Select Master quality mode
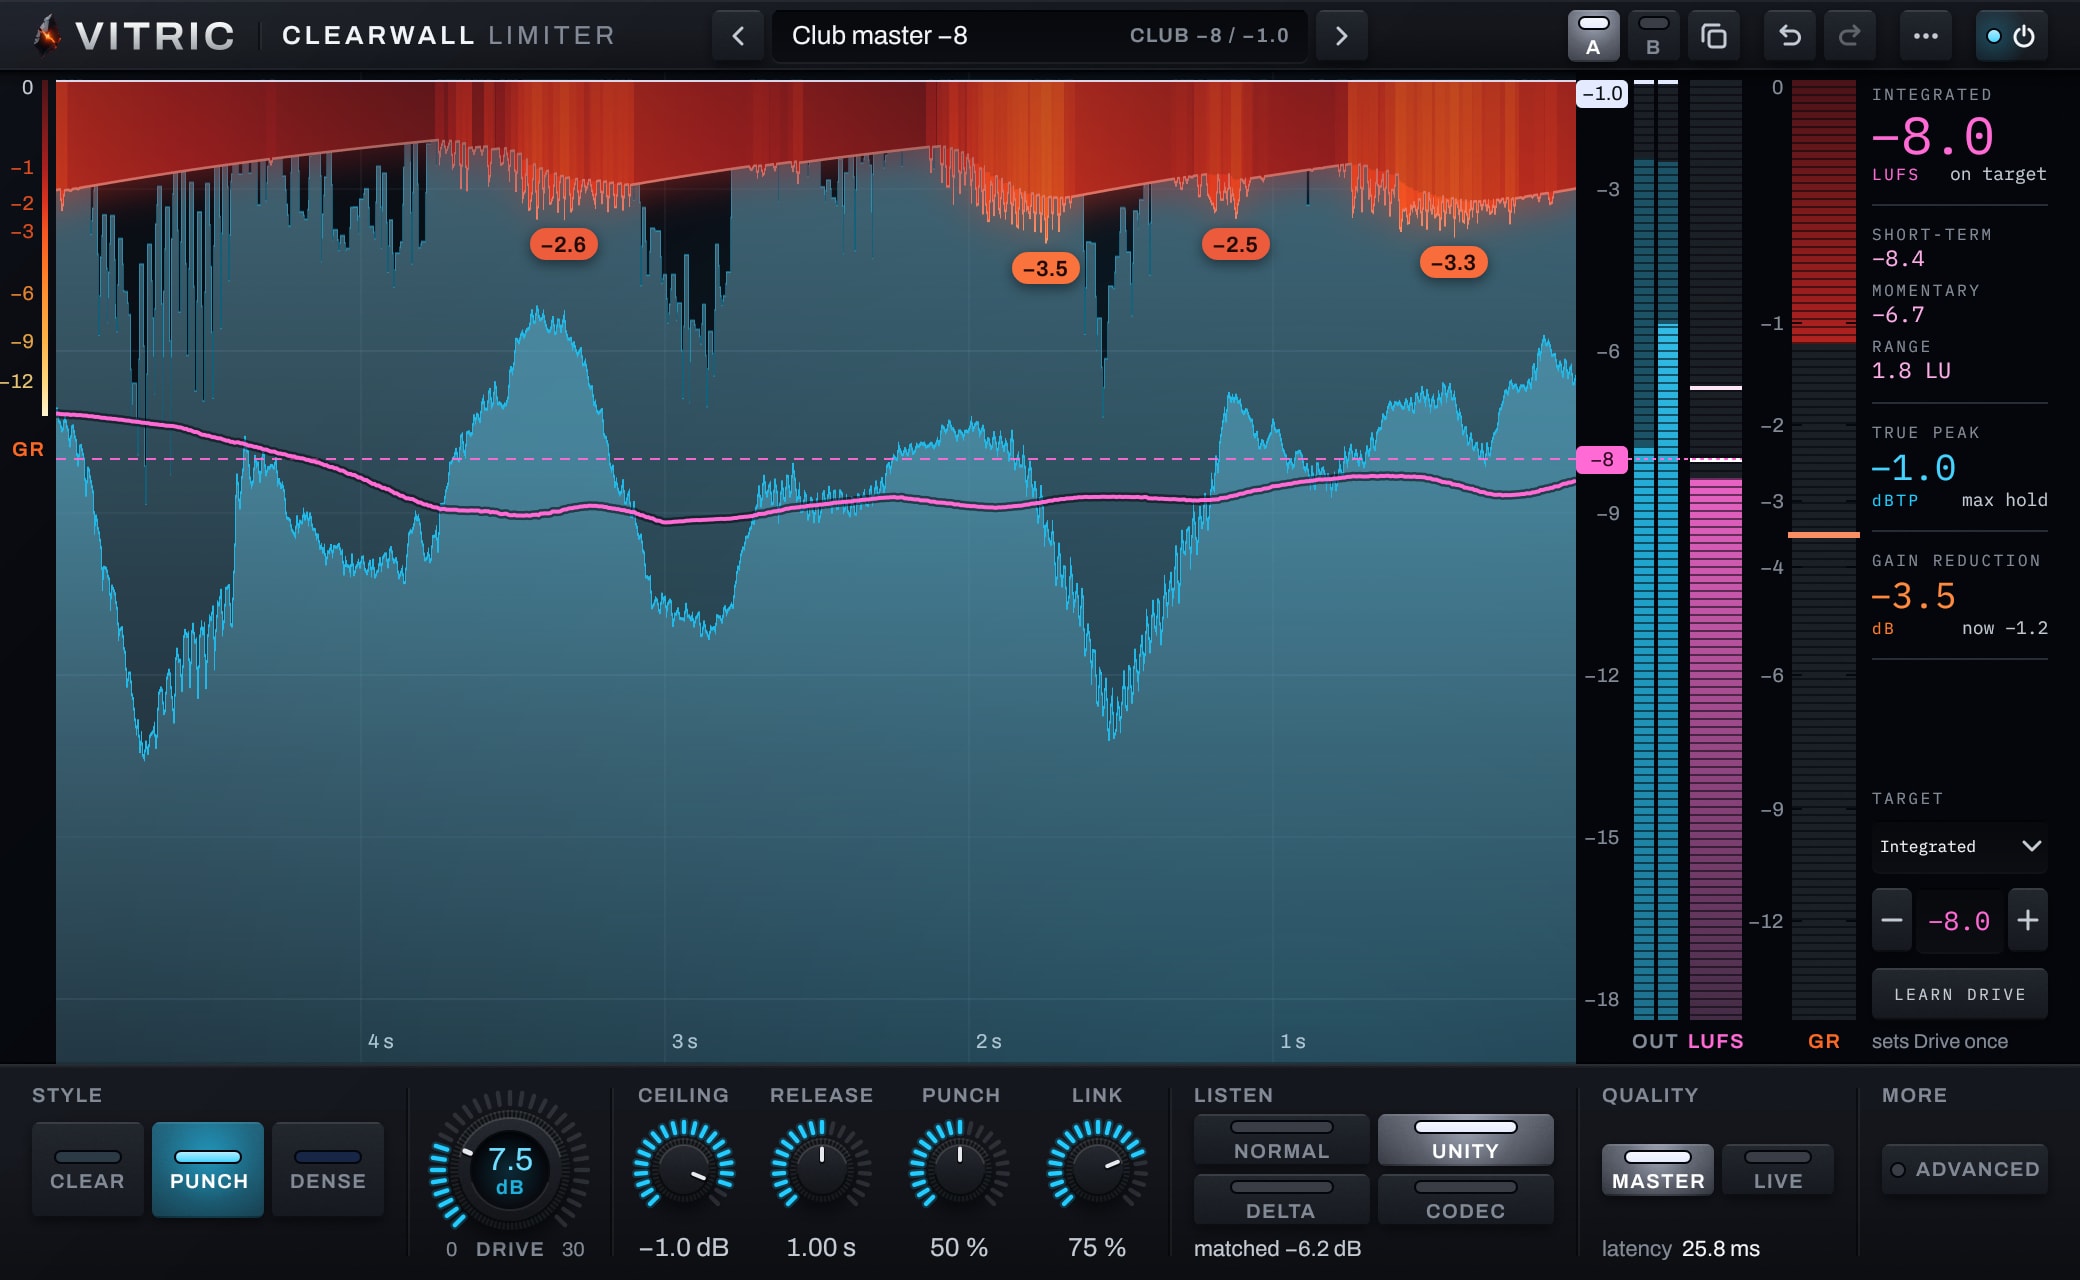 [x=1658, y=1169]
